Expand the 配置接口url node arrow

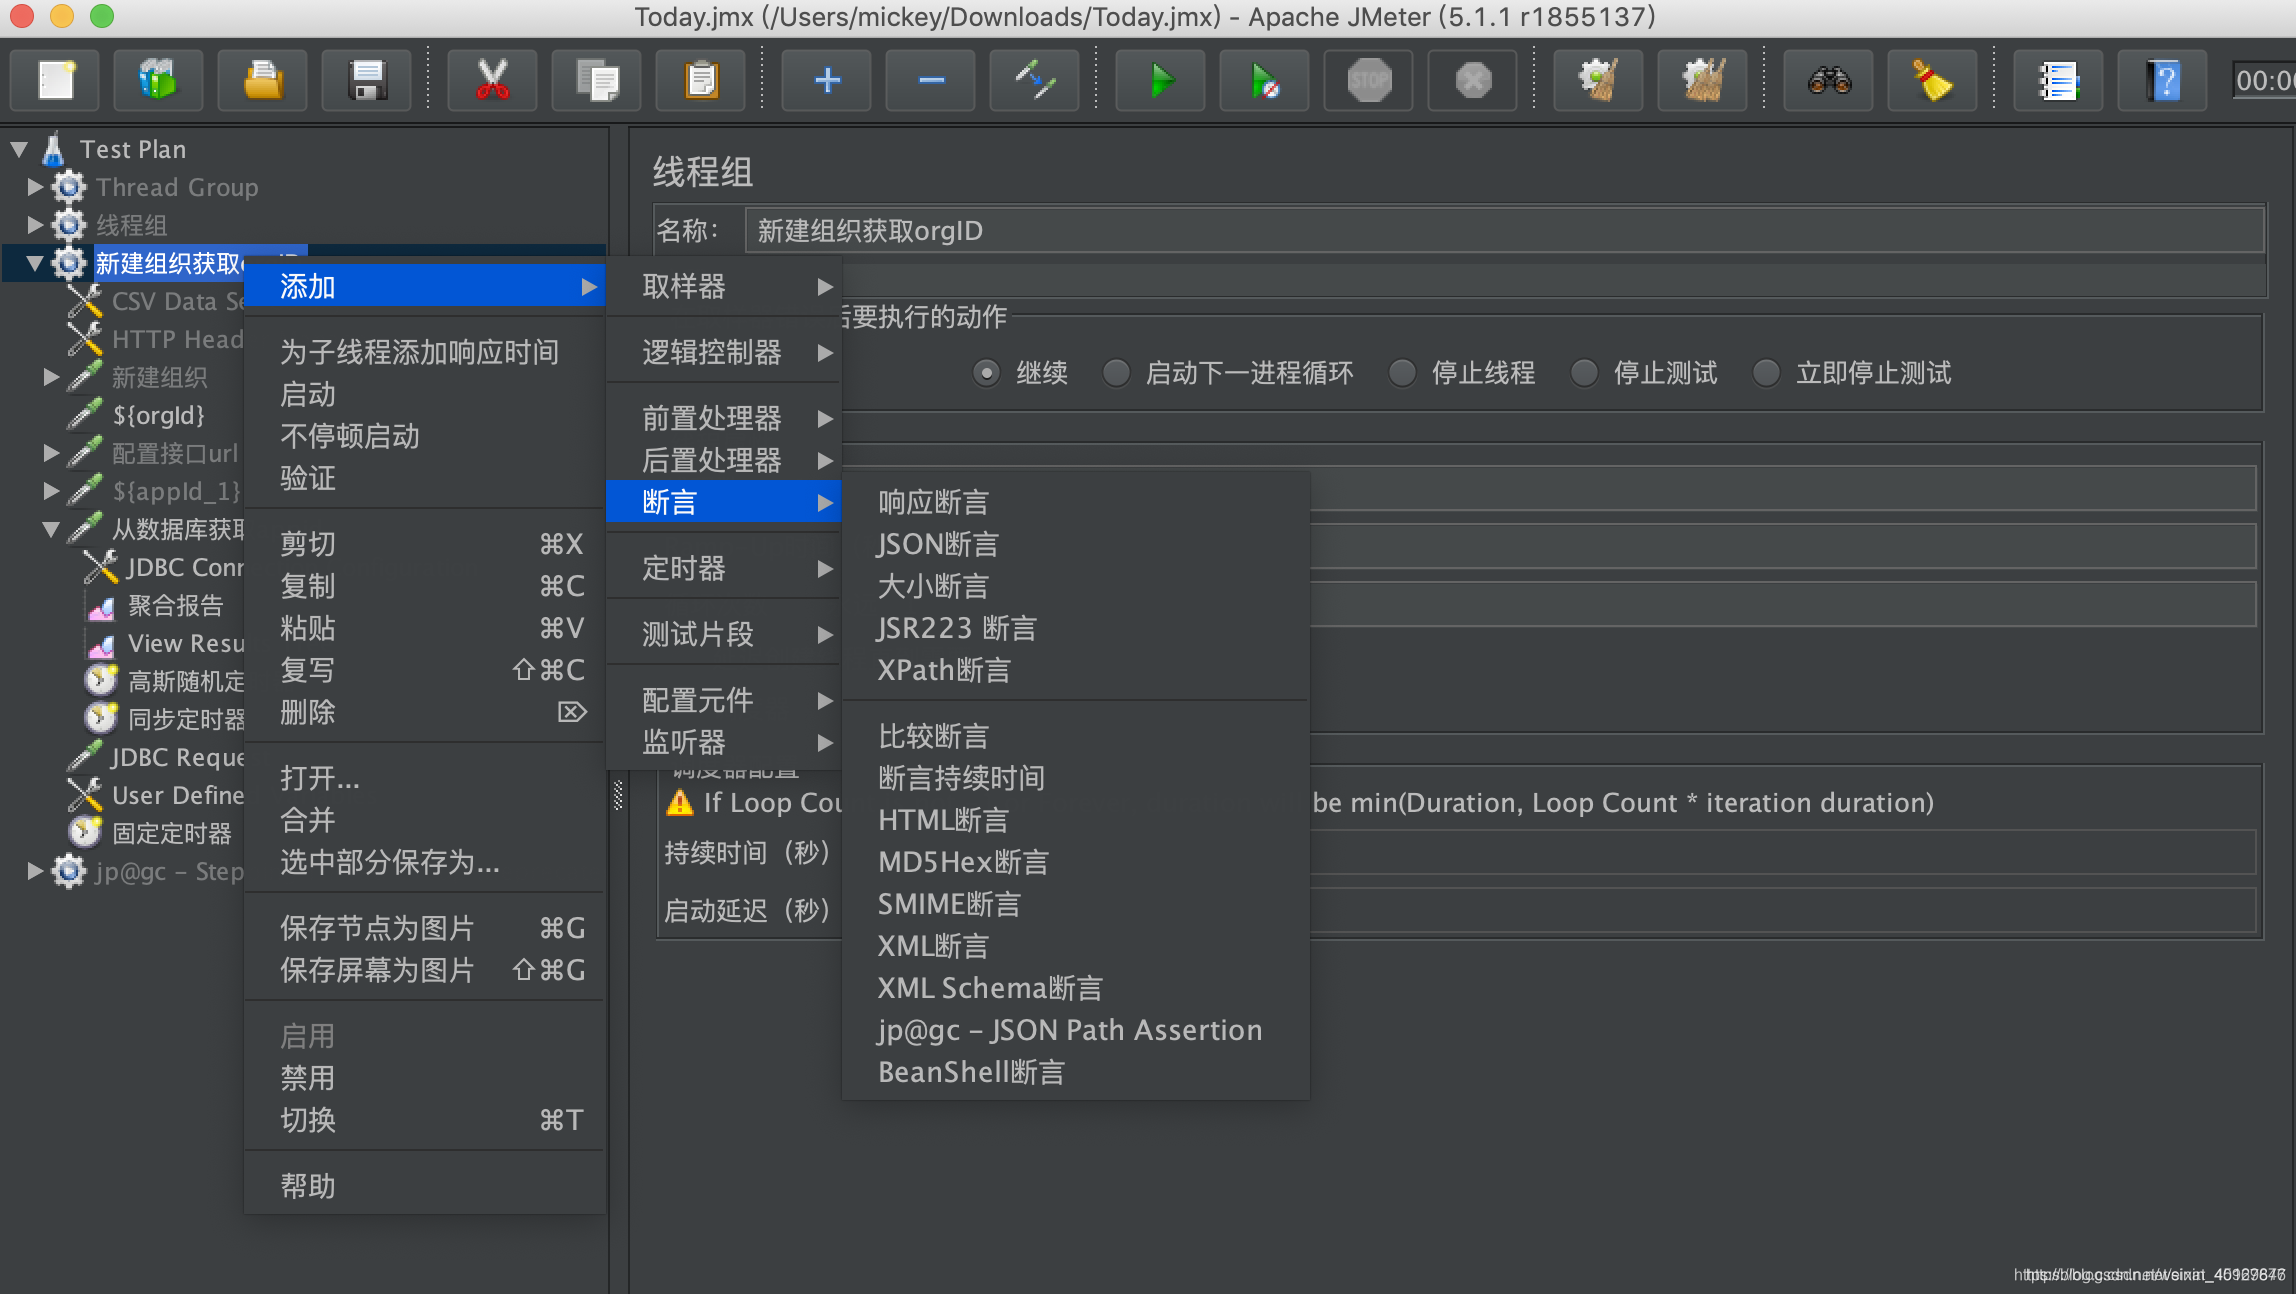(x=51, y=453)
